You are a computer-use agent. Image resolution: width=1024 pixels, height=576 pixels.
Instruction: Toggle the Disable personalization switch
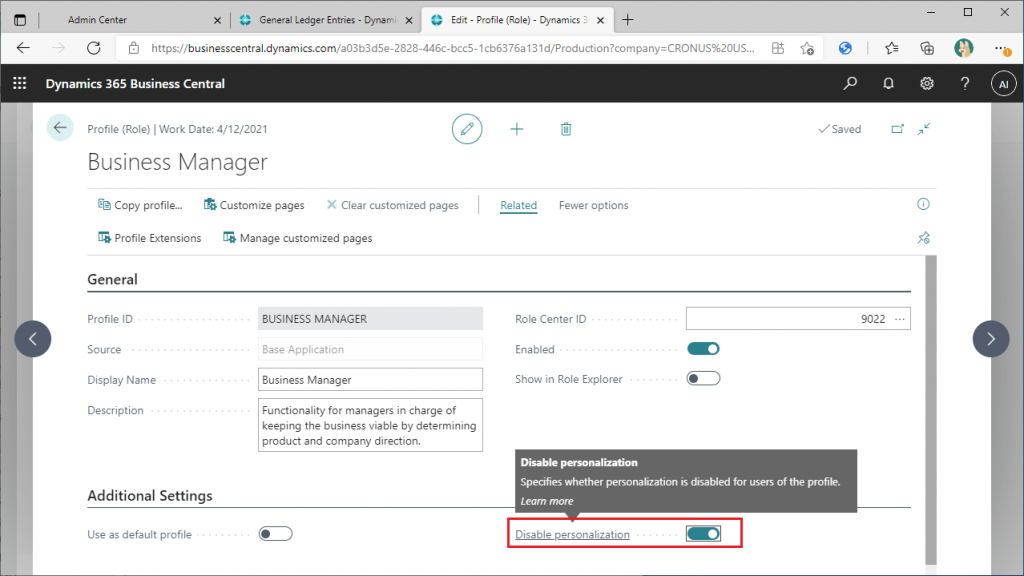[x=703, y=534]
